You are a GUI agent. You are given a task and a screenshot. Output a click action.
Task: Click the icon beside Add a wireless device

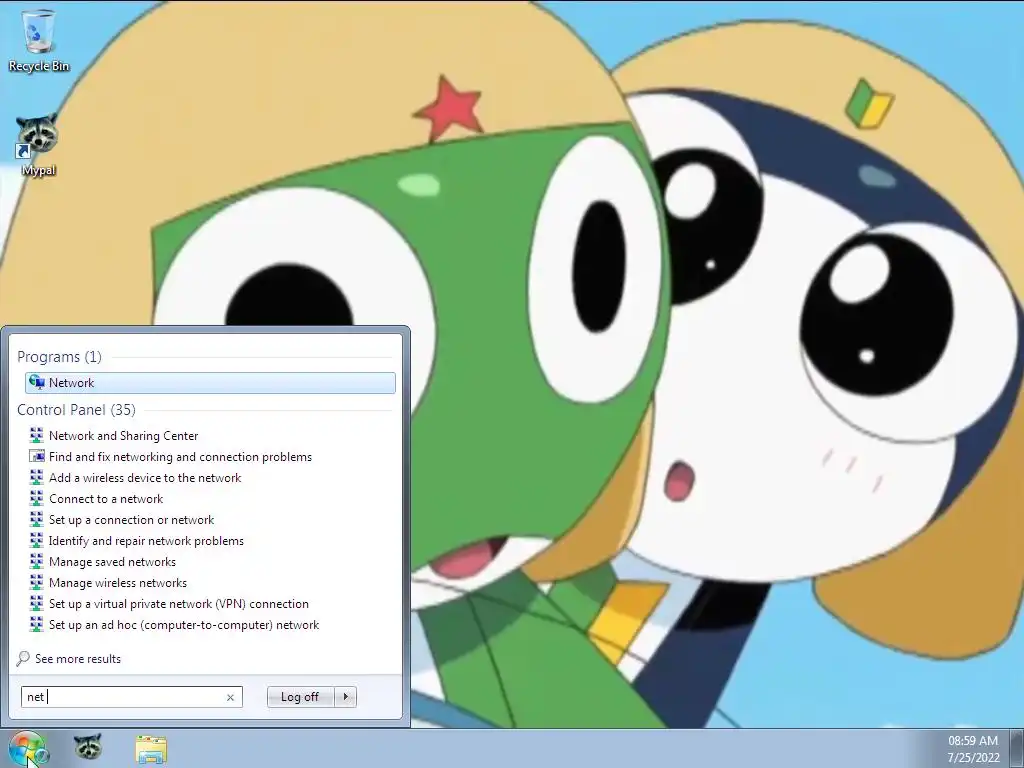[x=37, y=477]
